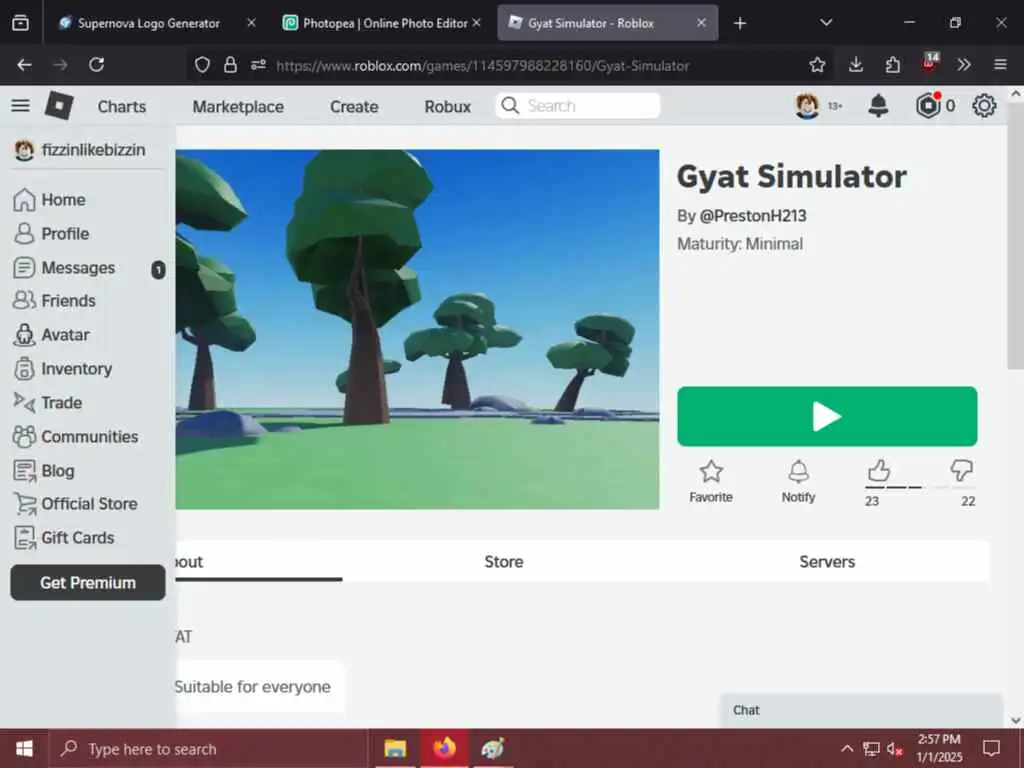Click the shield tracking protection icon
Image resolution: width=1024 pixels, height=768 pixels.
point(202,65)
